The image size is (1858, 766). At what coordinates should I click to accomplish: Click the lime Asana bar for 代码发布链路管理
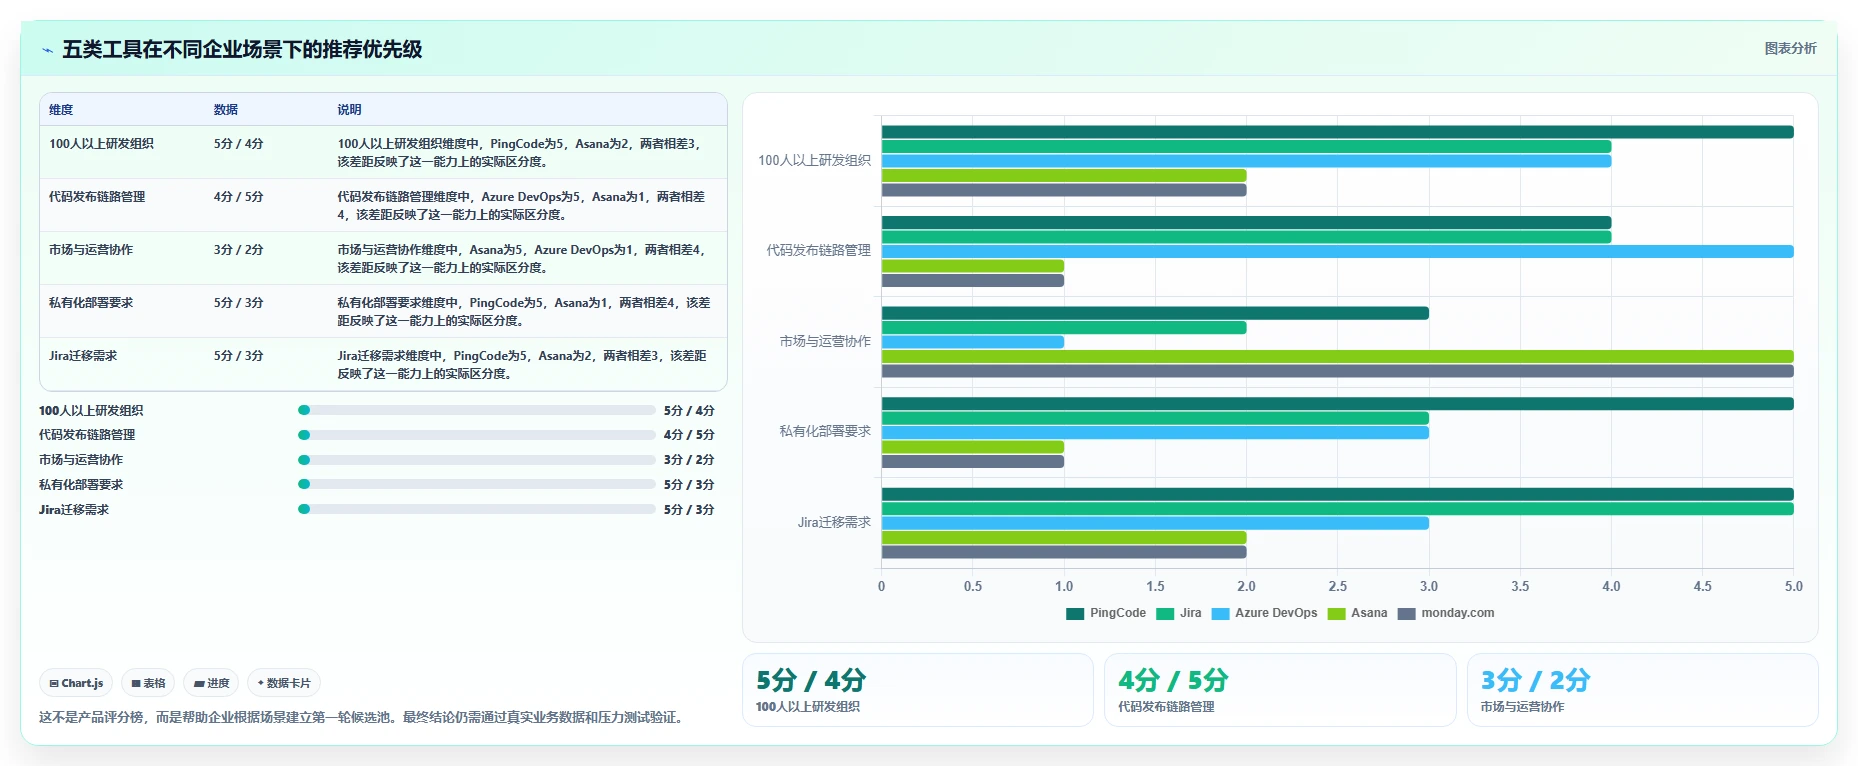tap(972, 267)
